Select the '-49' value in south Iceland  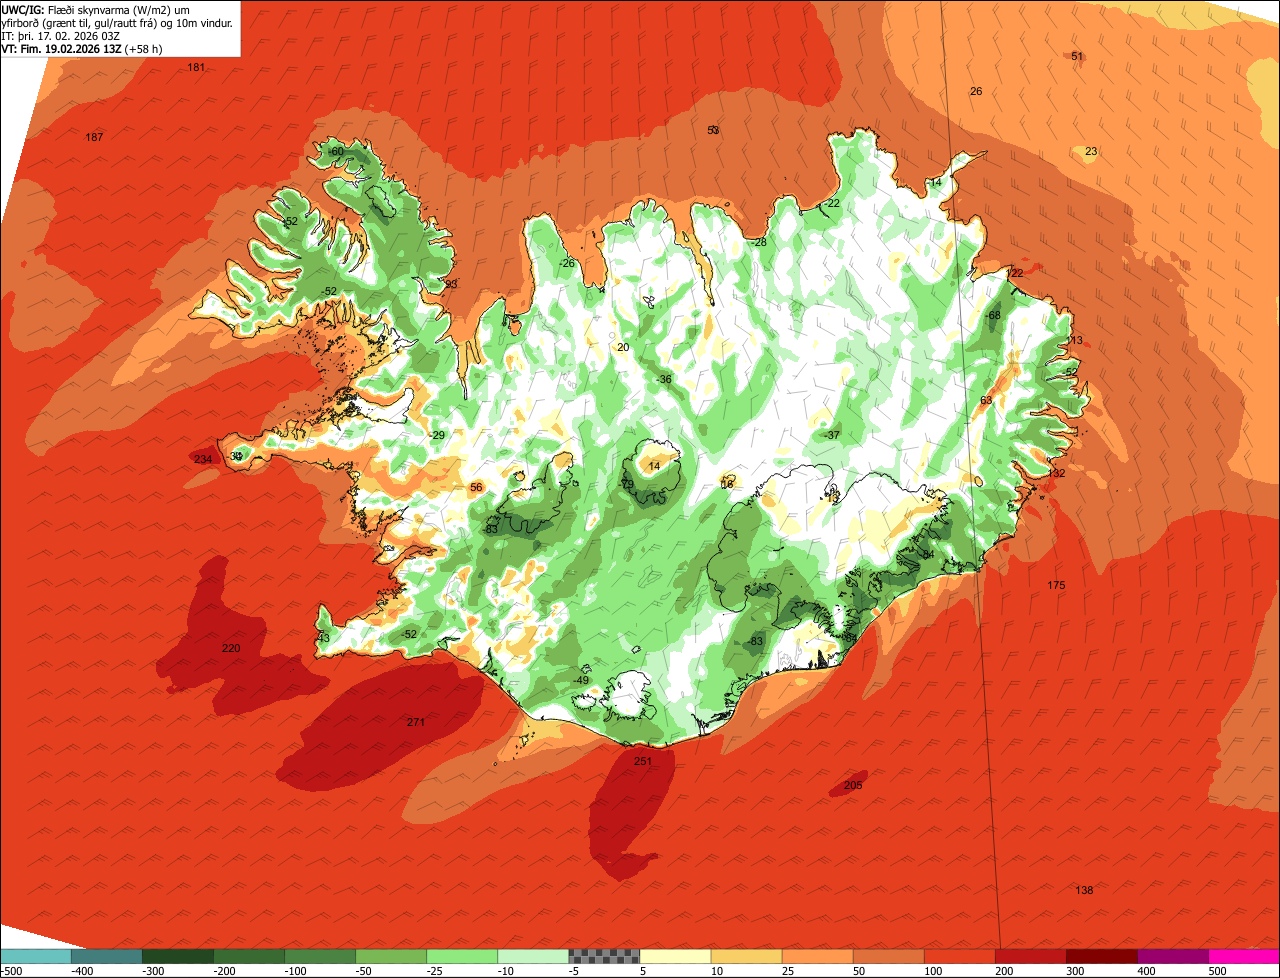tap(581, 680)
